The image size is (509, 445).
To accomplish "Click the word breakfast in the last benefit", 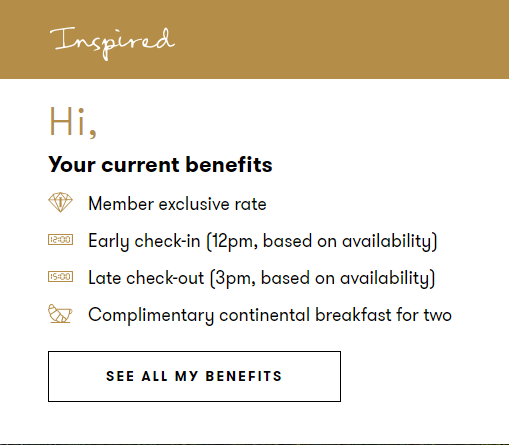I will tap(353, 315).
